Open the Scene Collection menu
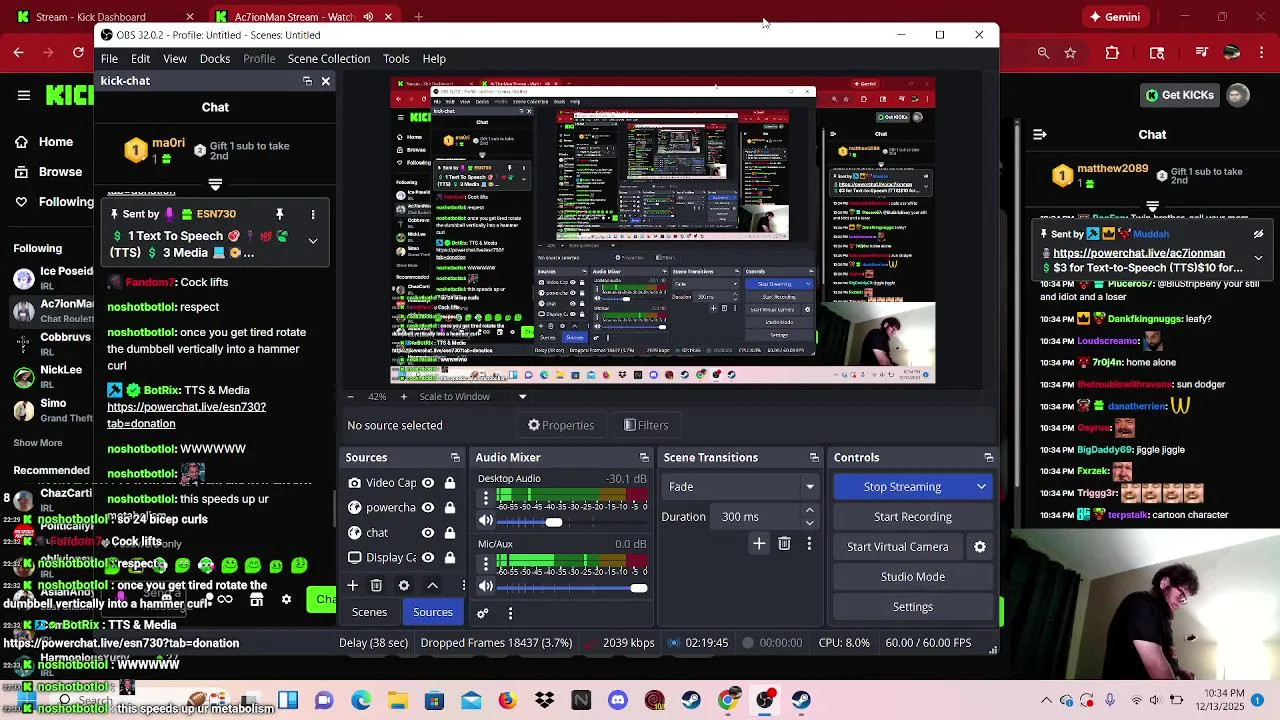Screen dimensions: 1280x720 [329, 59]
